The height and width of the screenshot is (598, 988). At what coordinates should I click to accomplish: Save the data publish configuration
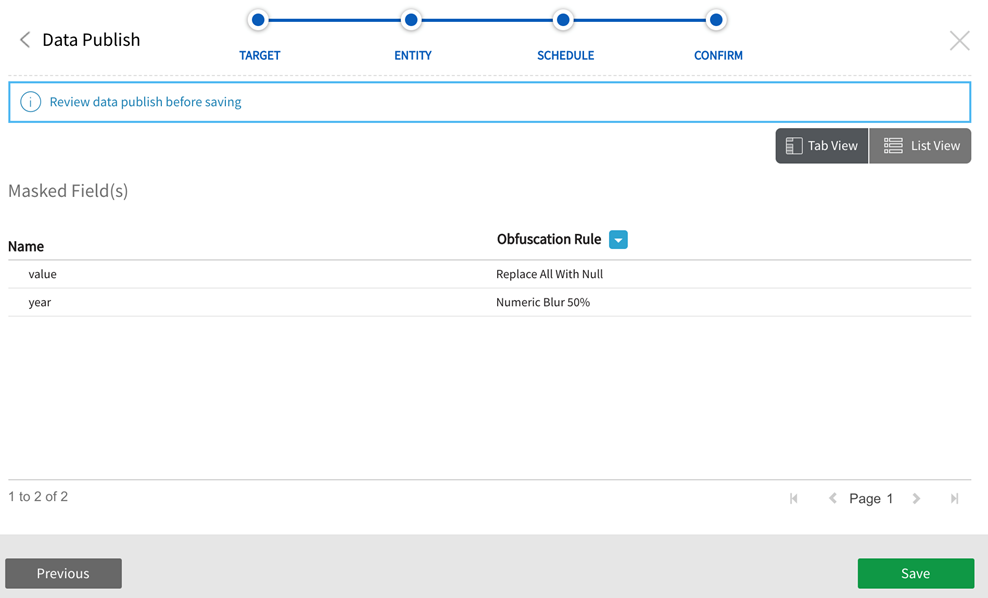[x=915, y=573]
